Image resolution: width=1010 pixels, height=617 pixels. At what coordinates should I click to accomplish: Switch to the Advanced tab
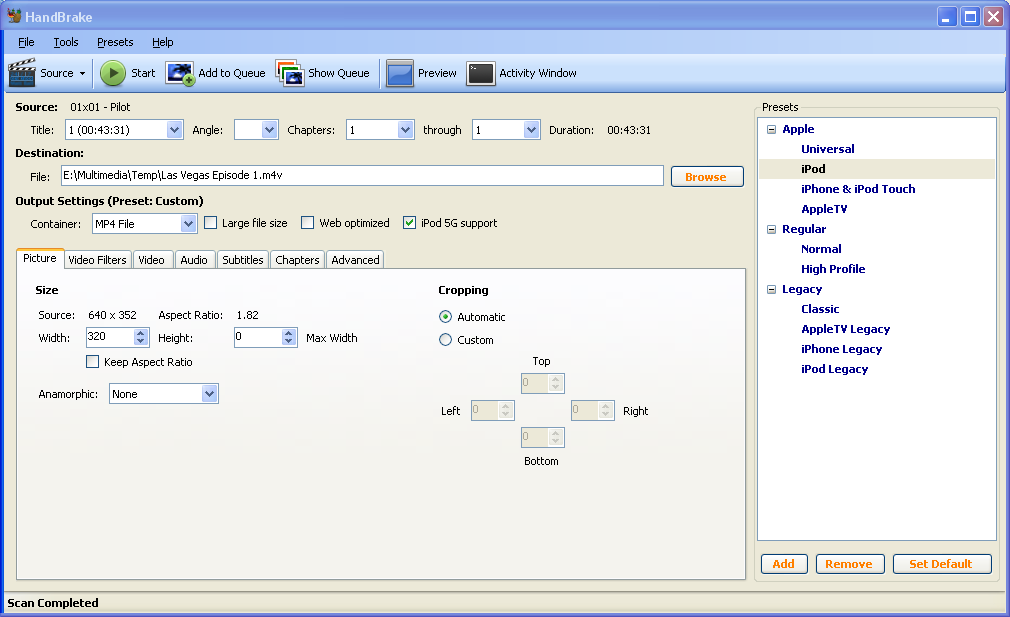click(356, 260)
